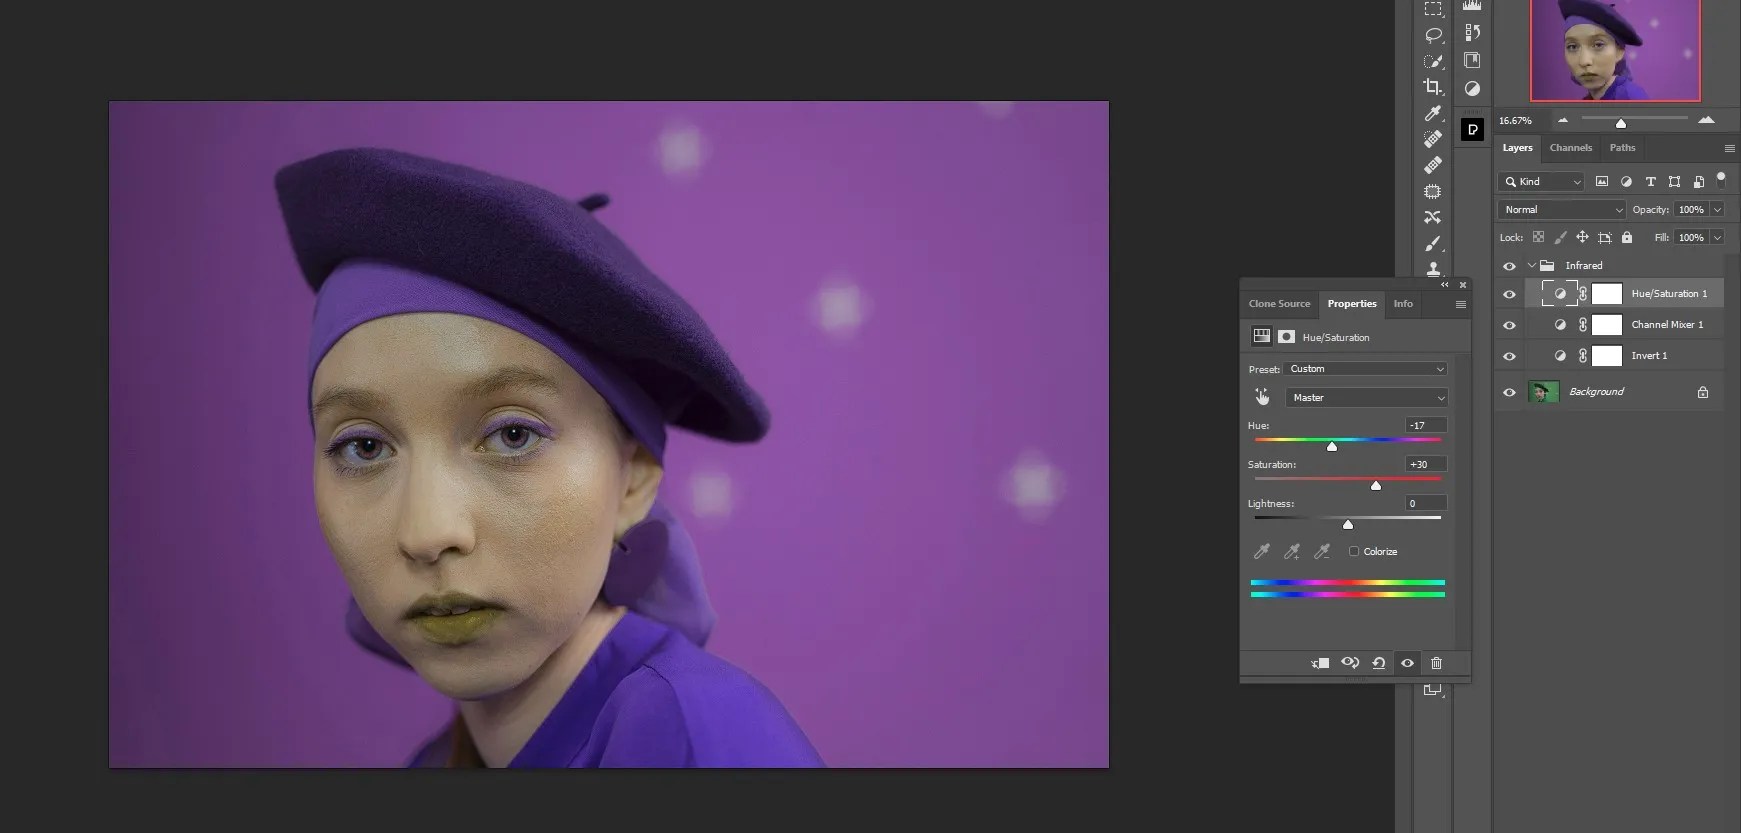Open the Kind filter dropdown
1741x833 pixels.
click(x=1541, y=181)
